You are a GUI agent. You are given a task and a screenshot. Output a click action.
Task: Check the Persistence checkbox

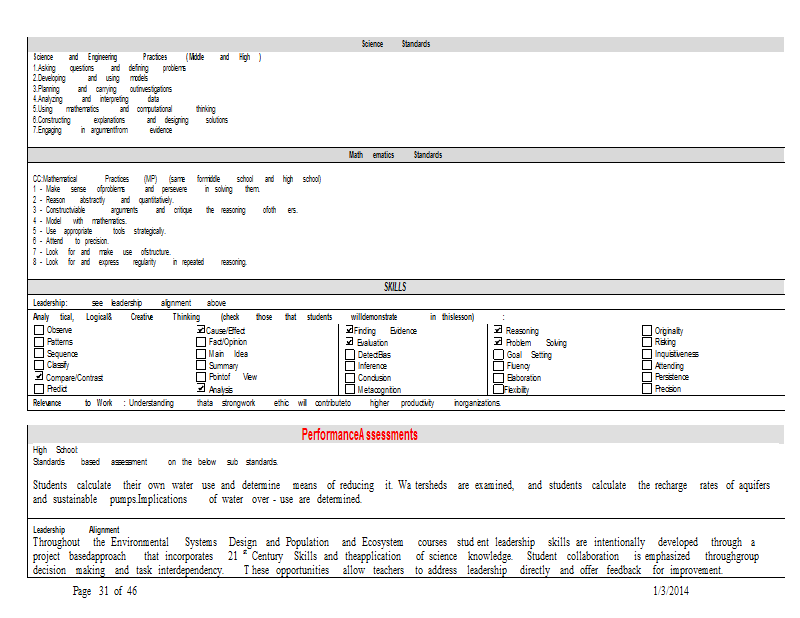click(647, 377)
